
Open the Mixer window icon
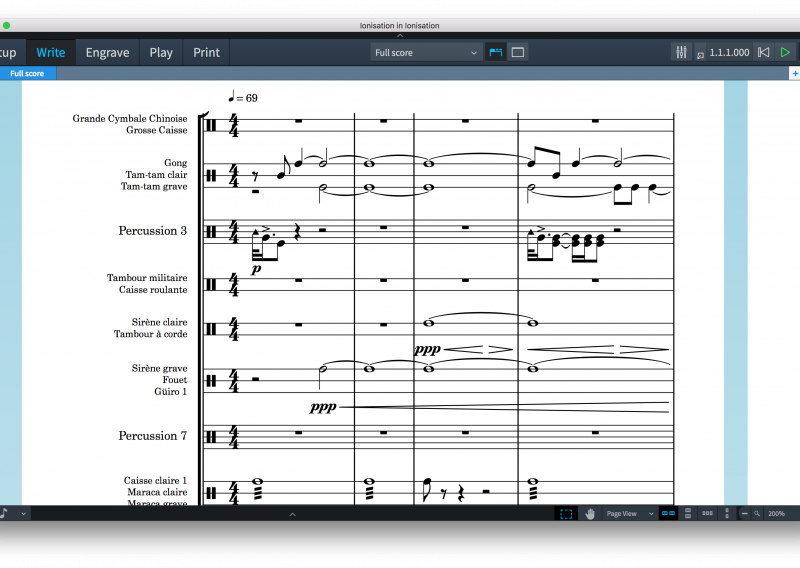pyautogui.click(x=681, y=52)
